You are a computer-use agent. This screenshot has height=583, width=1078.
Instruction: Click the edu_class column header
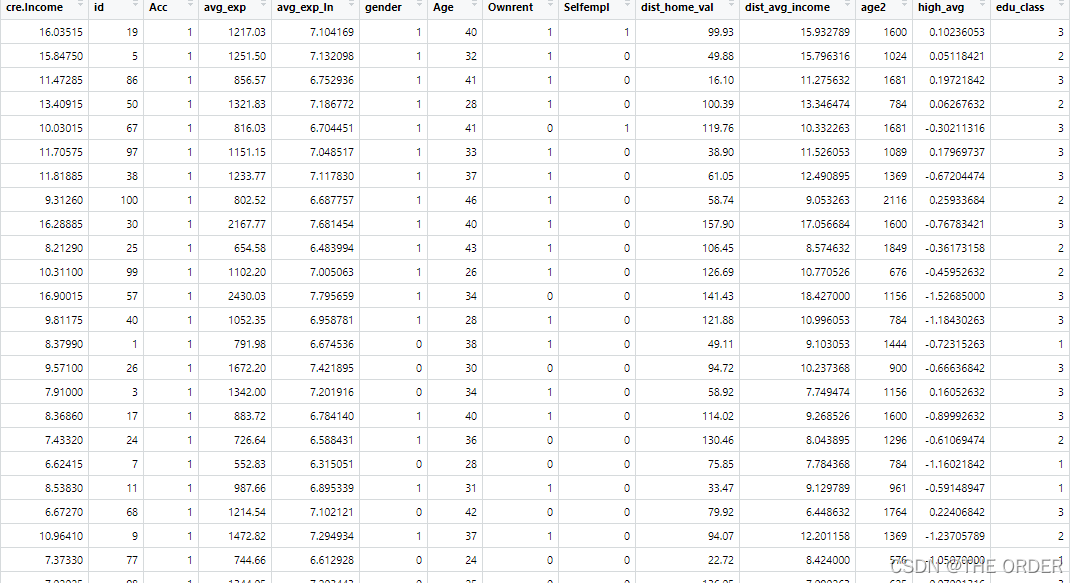(1020, 8)
